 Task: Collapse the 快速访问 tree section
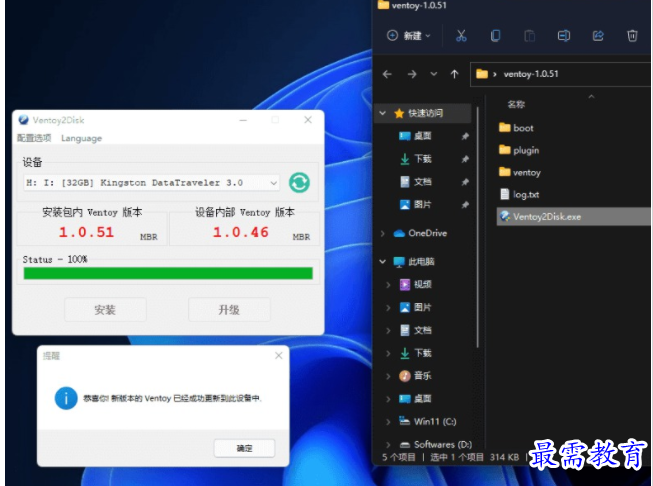pyautogui.click(x=382, y=113)
